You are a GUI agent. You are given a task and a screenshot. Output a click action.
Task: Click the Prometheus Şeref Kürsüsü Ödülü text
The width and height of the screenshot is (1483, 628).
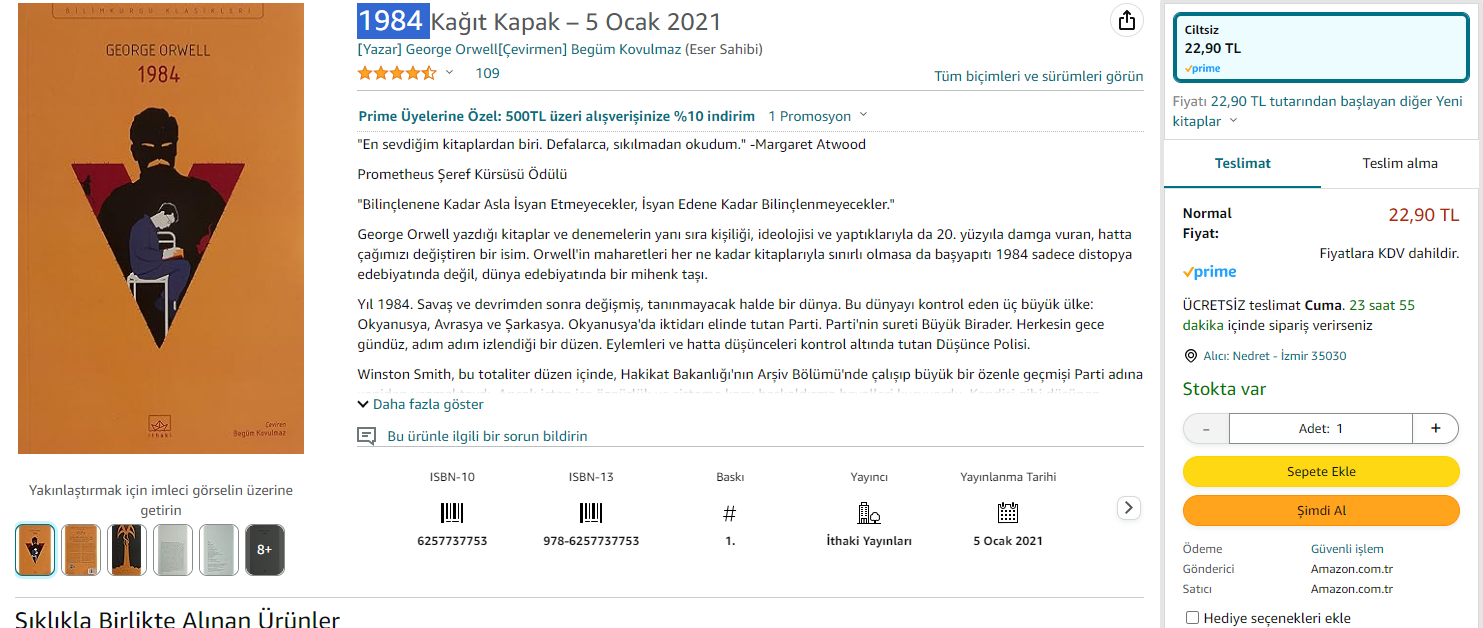462,174
